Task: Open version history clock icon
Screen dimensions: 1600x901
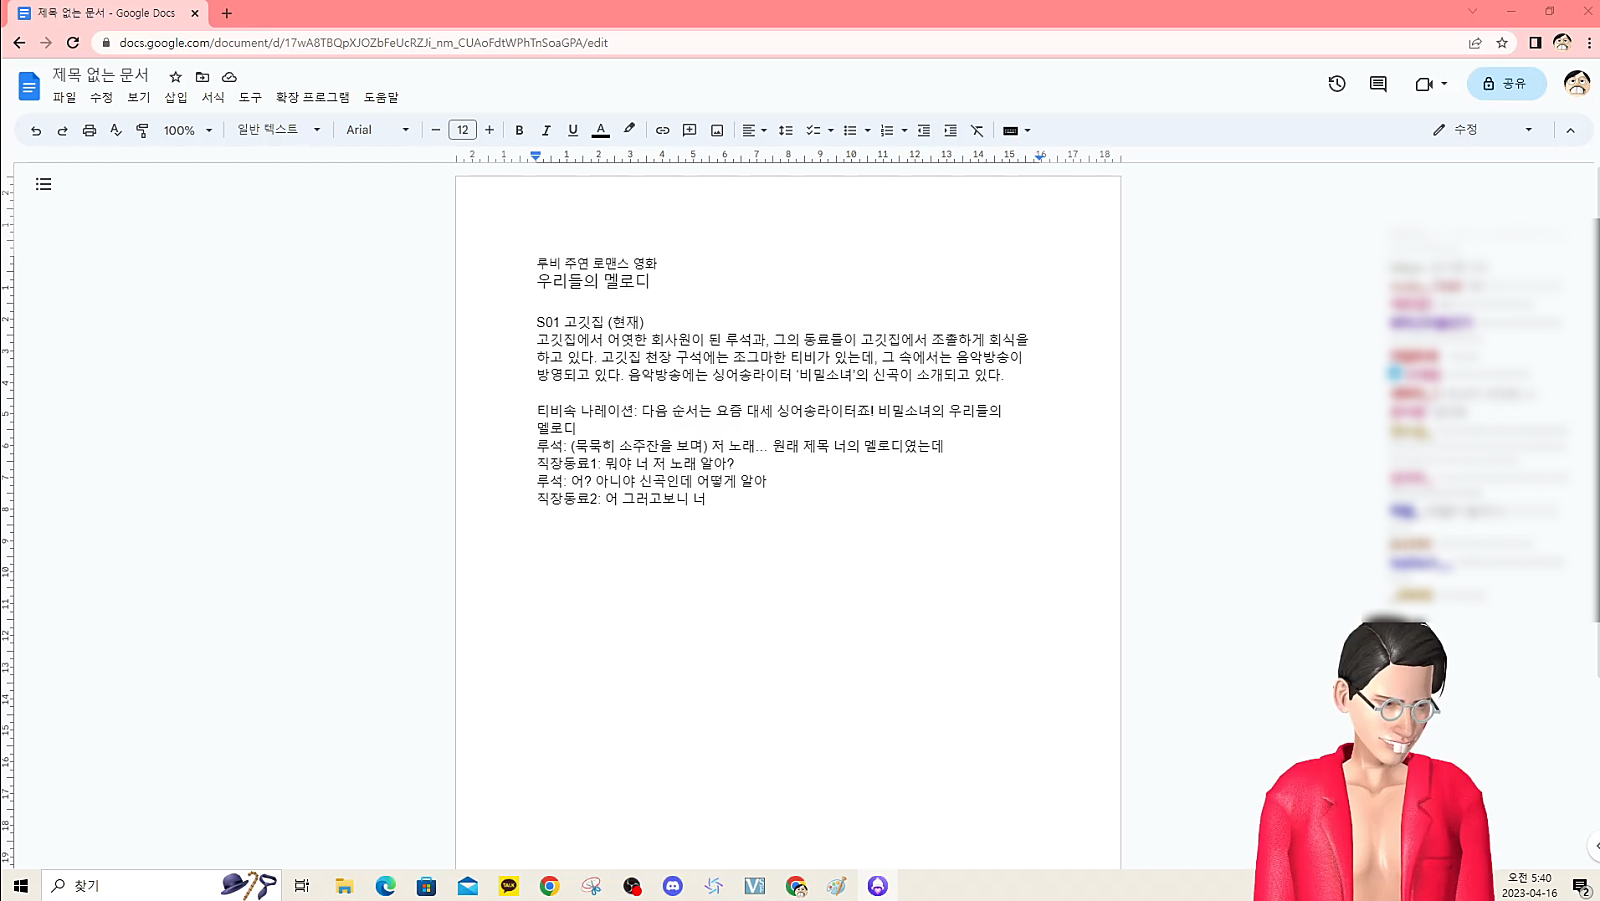Action: pos(1337,84)
